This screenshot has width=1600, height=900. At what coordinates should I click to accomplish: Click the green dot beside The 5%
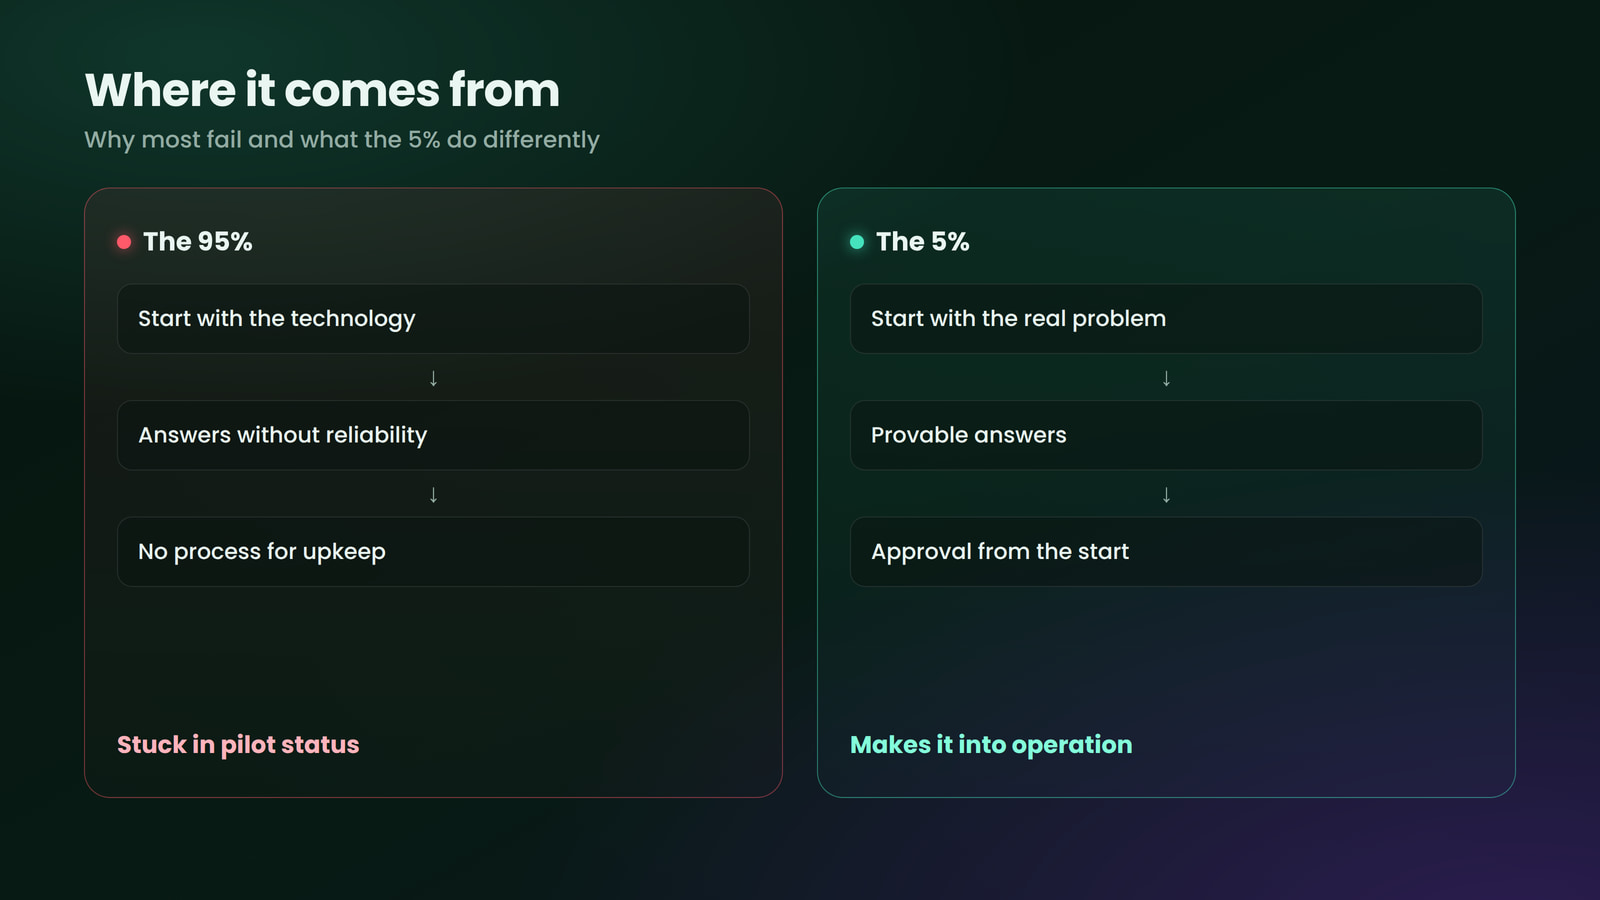click(857, 242)
